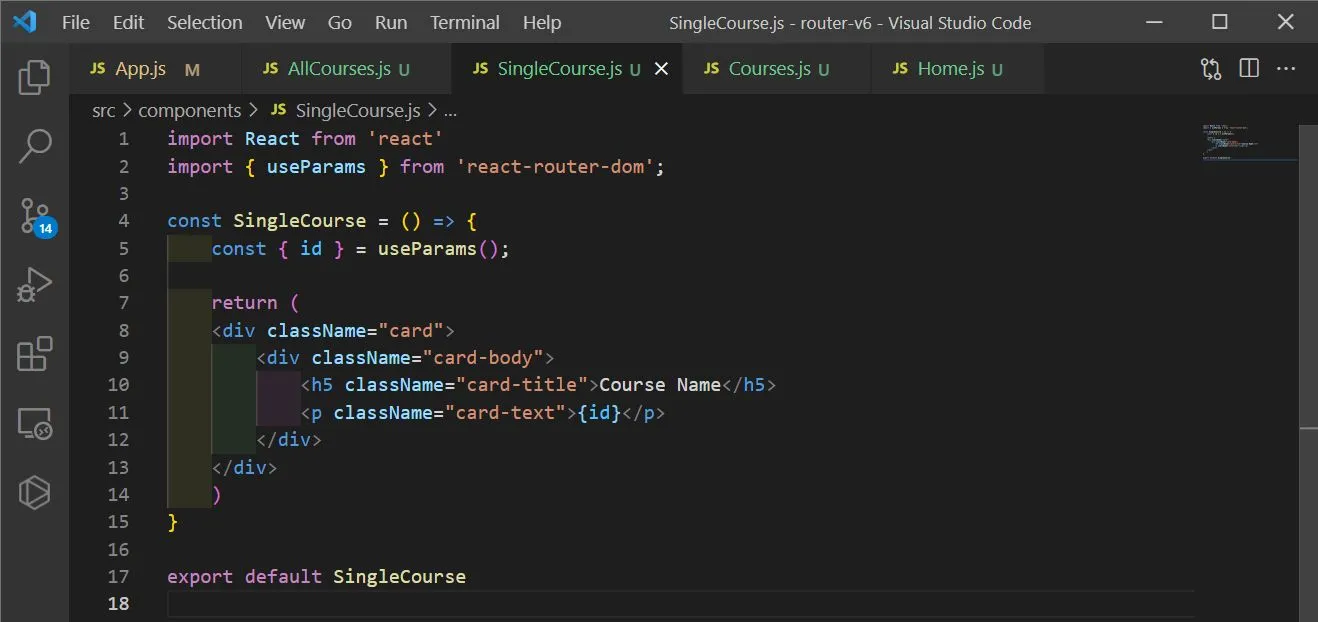Click the 'useParams()' call on line 5
1318x622 pixels.
pyautogui.click(x=438, y=249)
